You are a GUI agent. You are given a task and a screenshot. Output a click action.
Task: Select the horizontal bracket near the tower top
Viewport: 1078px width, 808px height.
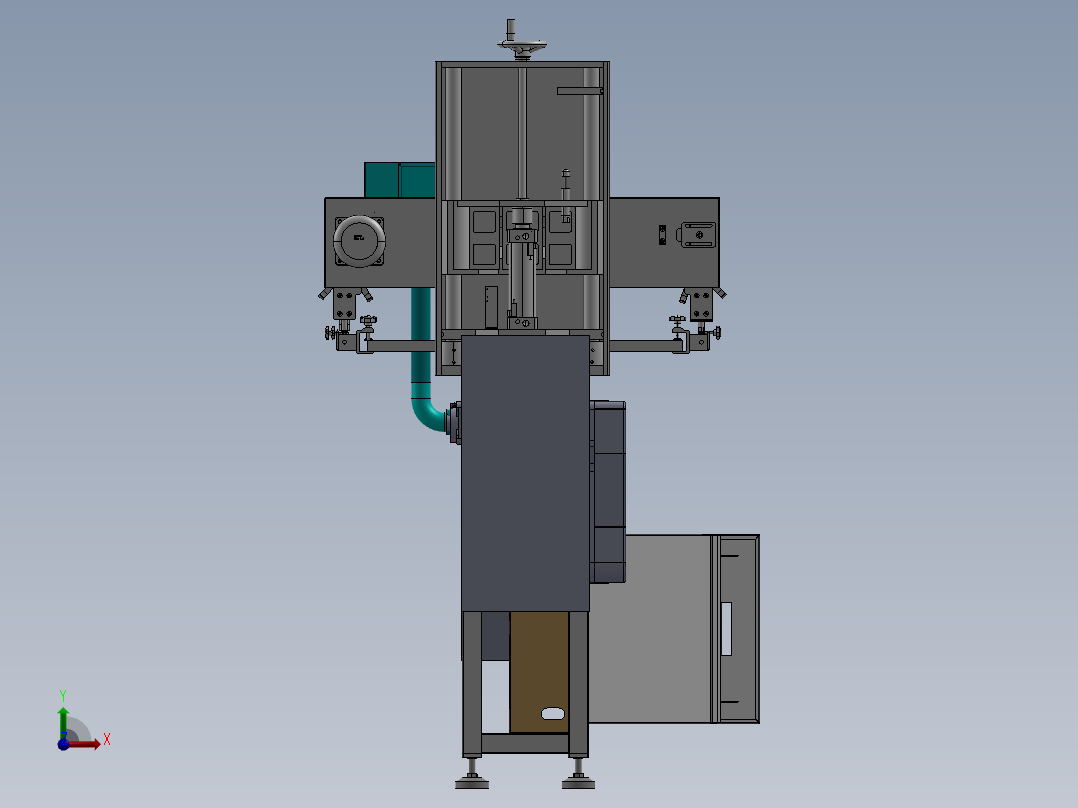(580, 91)
